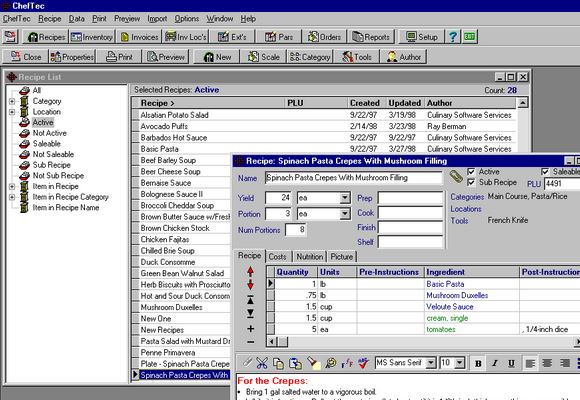Image resolution: width=580 pixels, height=400 pixels.
Task: Open the MS Sans Serif font dropdown
Action: tap(431, 363)
